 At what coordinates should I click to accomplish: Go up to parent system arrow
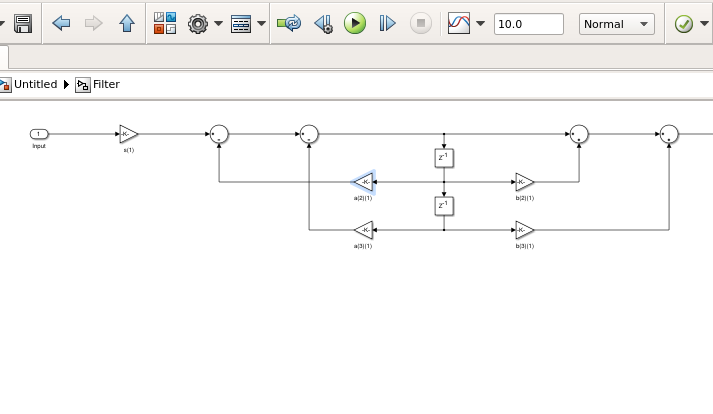tap(127, 24)
